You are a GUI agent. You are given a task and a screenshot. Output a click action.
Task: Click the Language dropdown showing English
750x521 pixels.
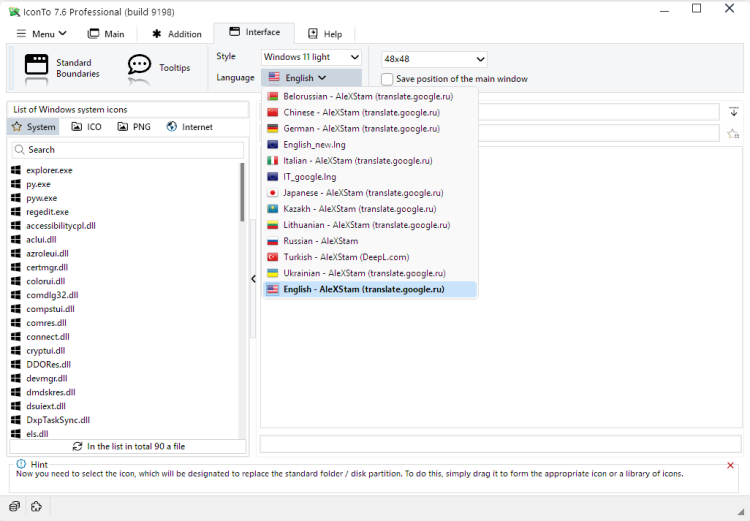310,77
